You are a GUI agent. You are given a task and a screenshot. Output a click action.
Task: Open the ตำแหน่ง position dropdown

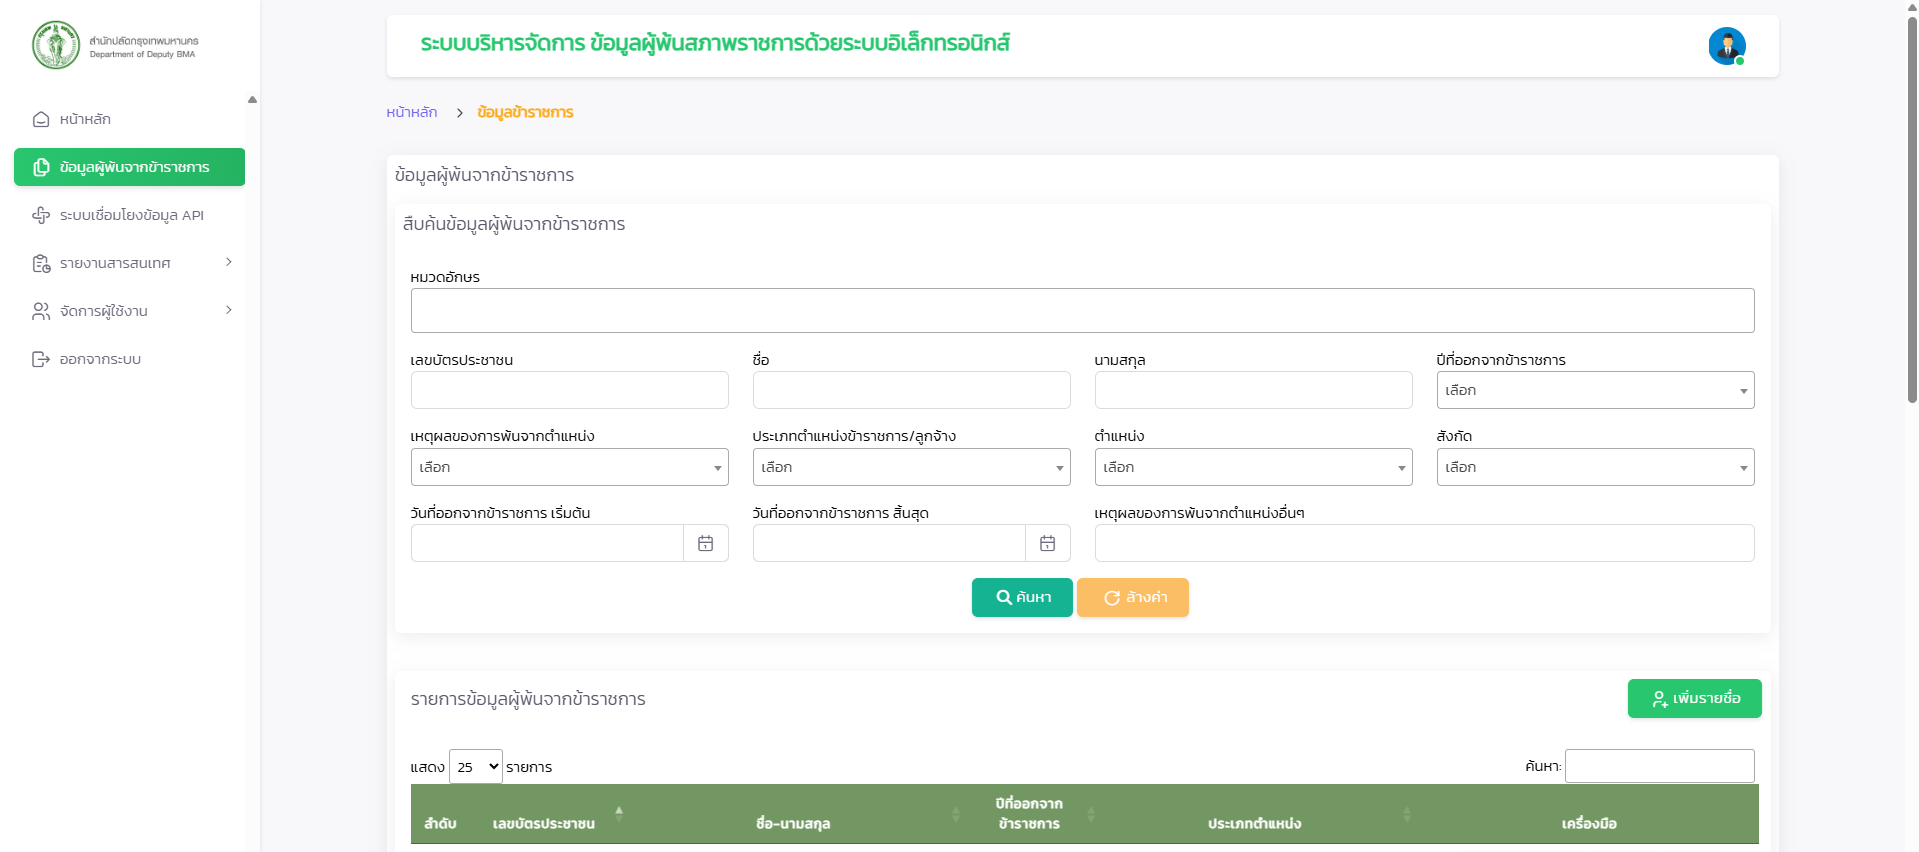pos(1253,467)
